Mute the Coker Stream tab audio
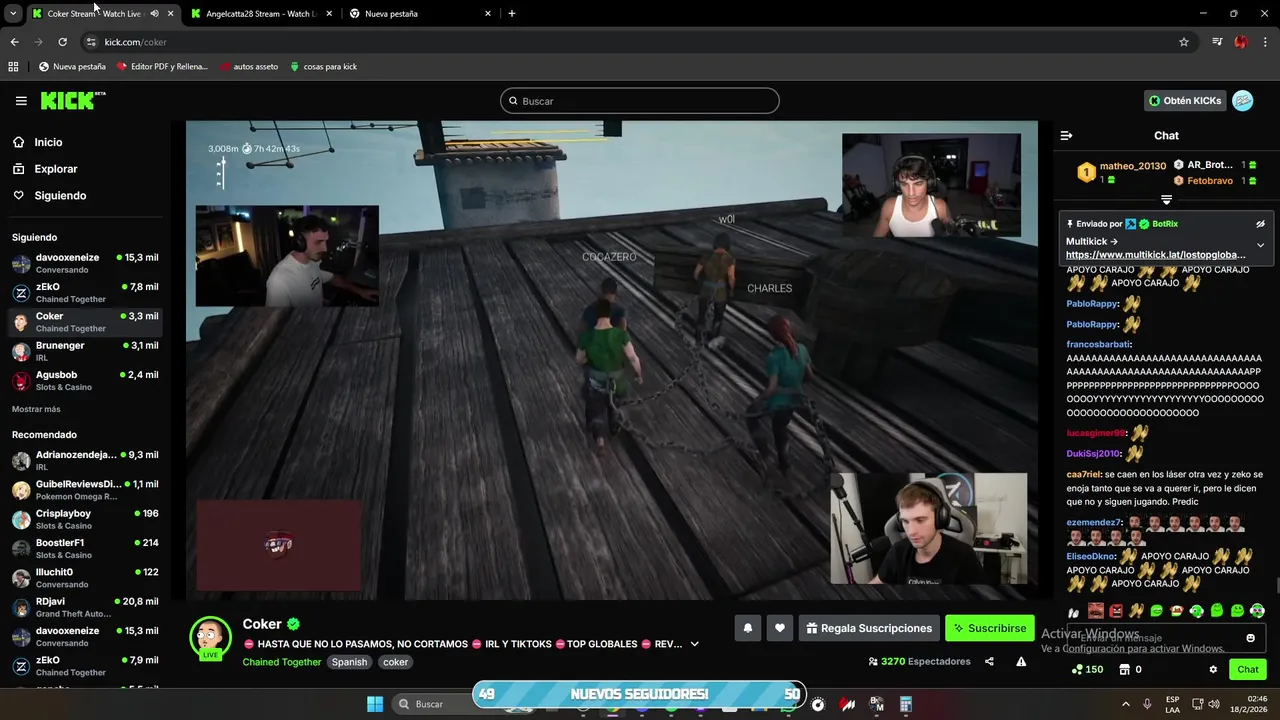The width and height of the screenshot is (1280, 720). point(154,14)
